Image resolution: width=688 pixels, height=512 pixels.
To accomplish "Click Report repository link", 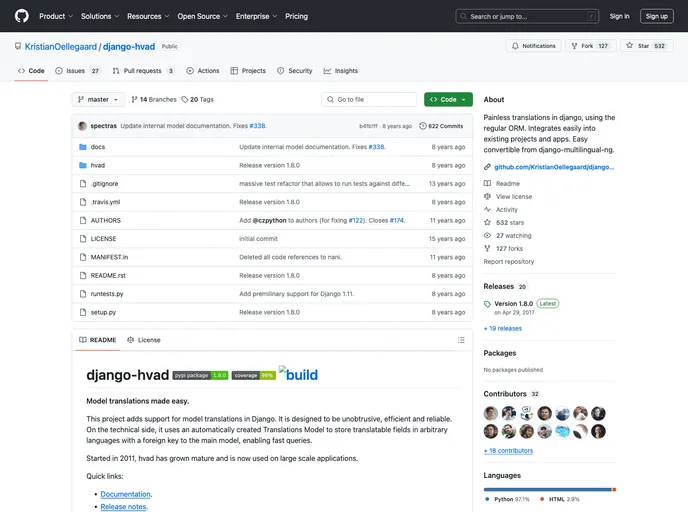I will click(x=509, y=262).
